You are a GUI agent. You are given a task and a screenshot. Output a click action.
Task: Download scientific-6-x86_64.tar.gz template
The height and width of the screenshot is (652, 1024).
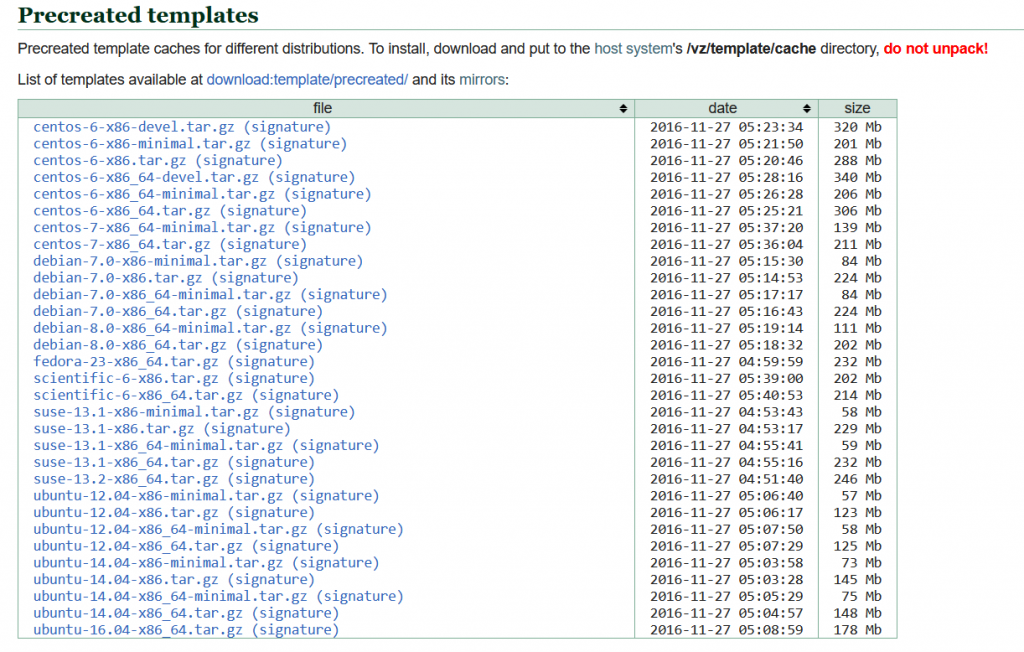pos(138,395)
